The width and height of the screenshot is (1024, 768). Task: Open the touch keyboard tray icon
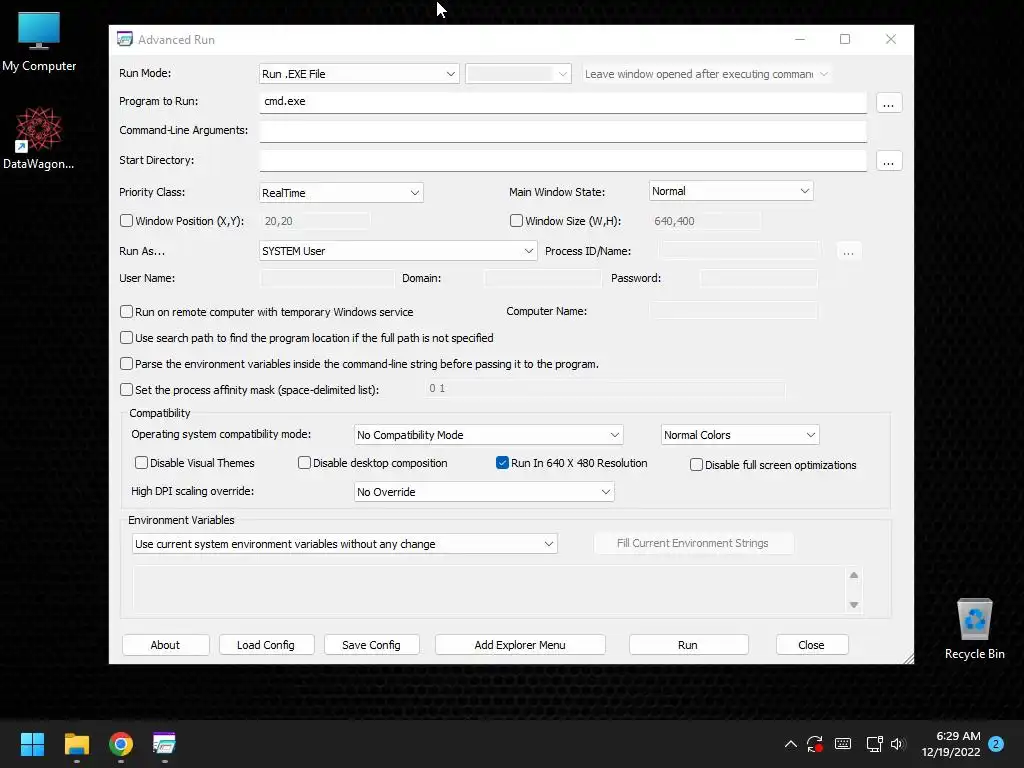[x=843, y=744]
